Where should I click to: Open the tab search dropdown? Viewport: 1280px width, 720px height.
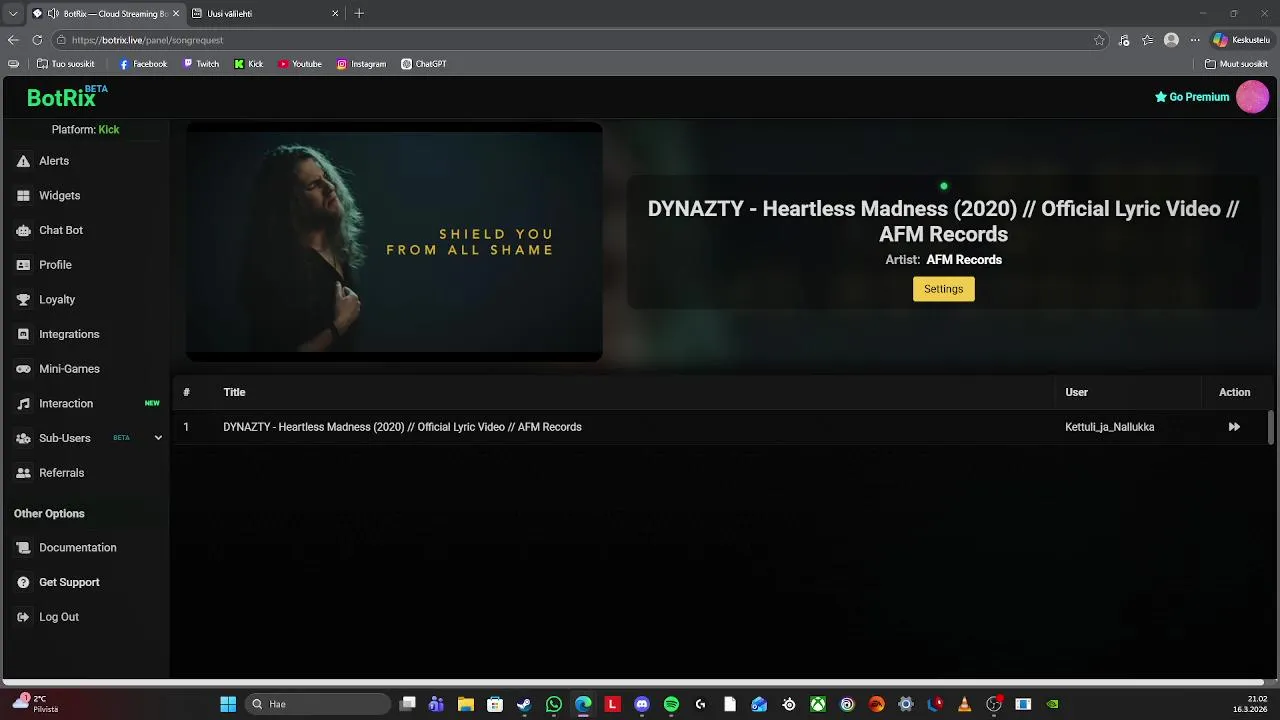tap(12, 14)
